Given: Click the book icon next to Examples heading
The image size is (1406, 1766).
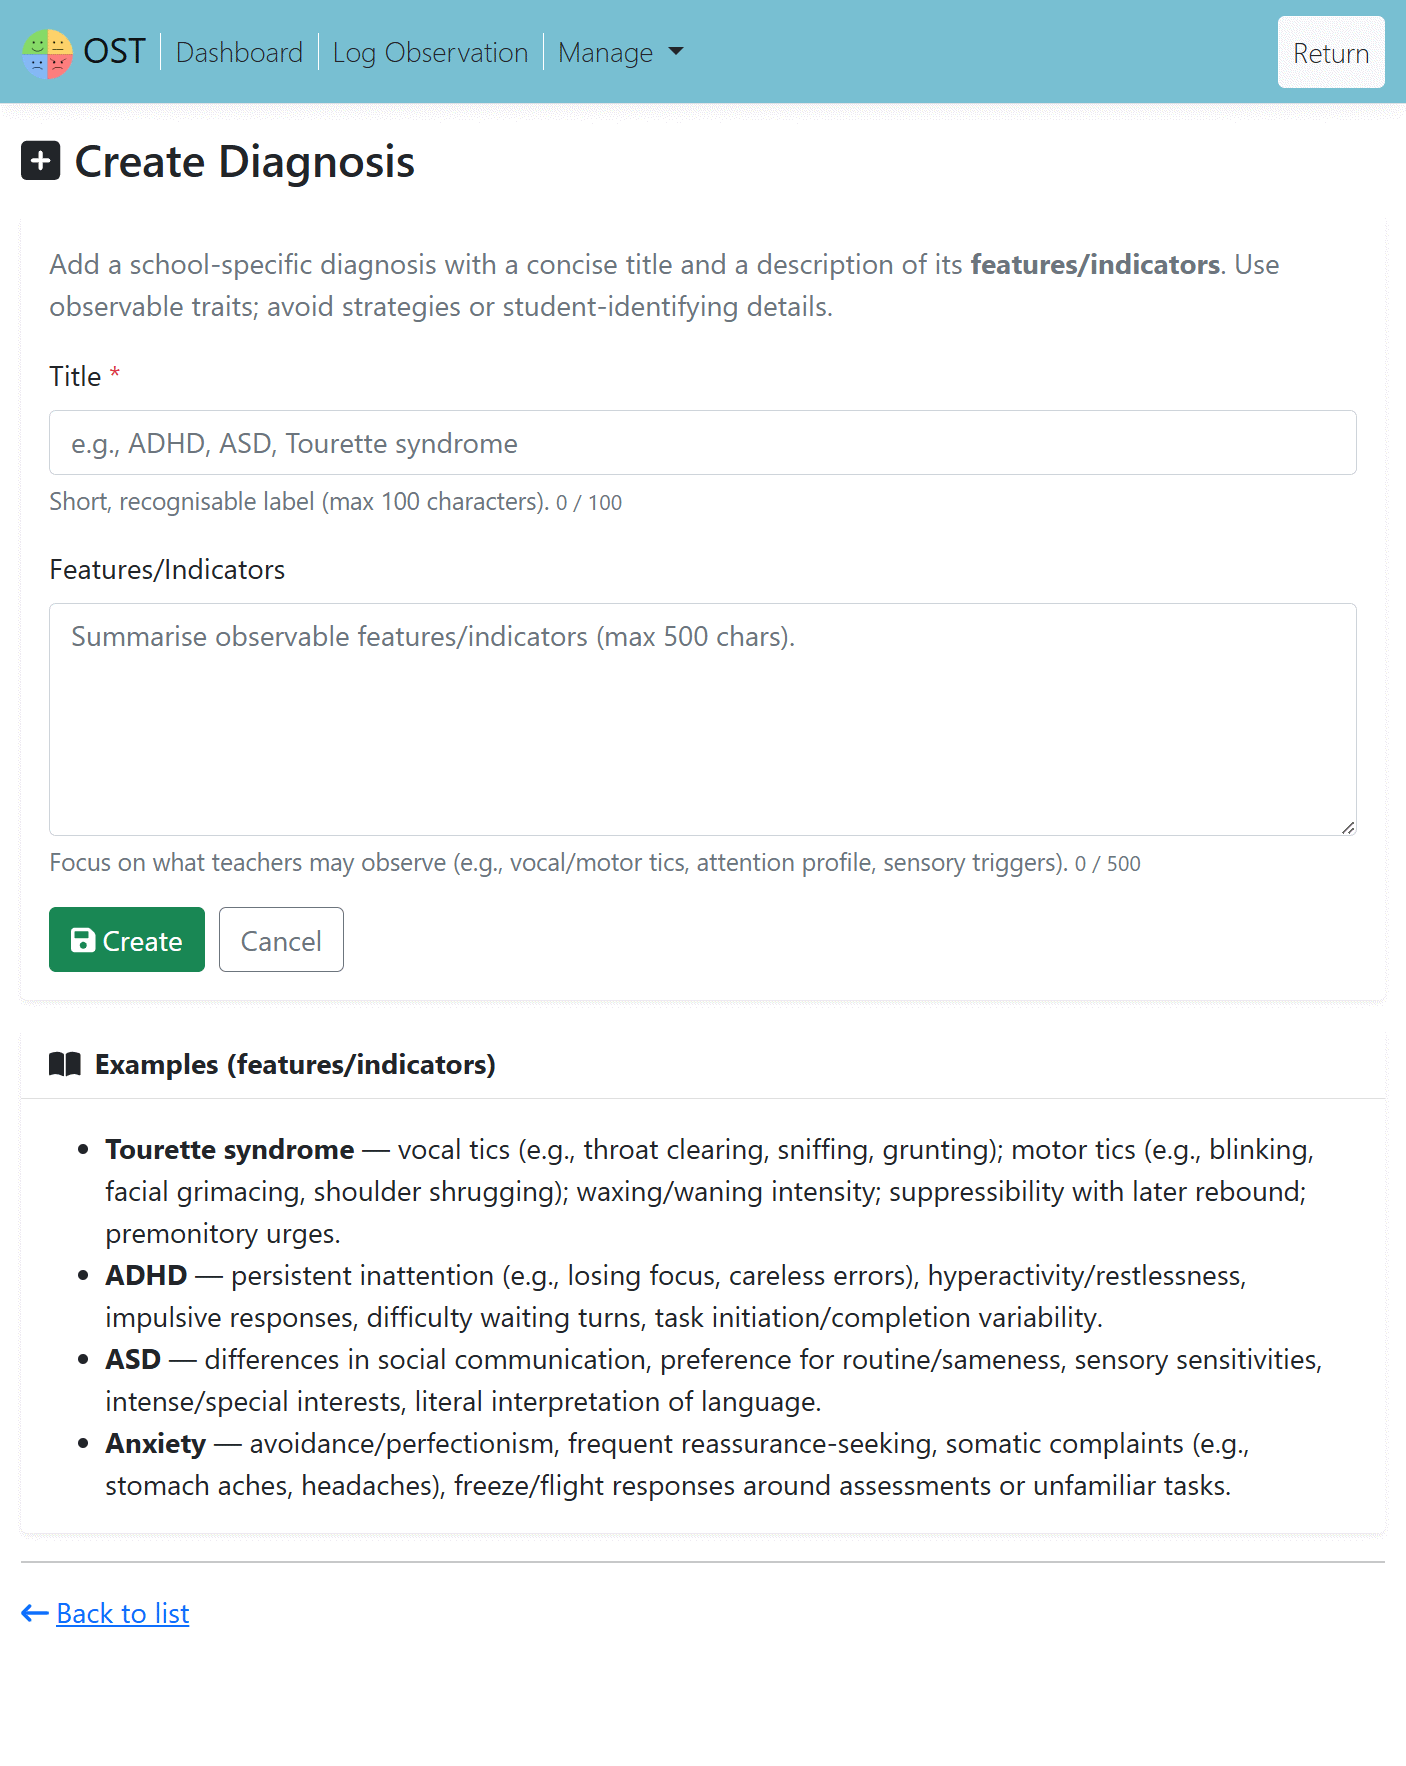Looking at the screenshot, I should tap(66, 1063).
